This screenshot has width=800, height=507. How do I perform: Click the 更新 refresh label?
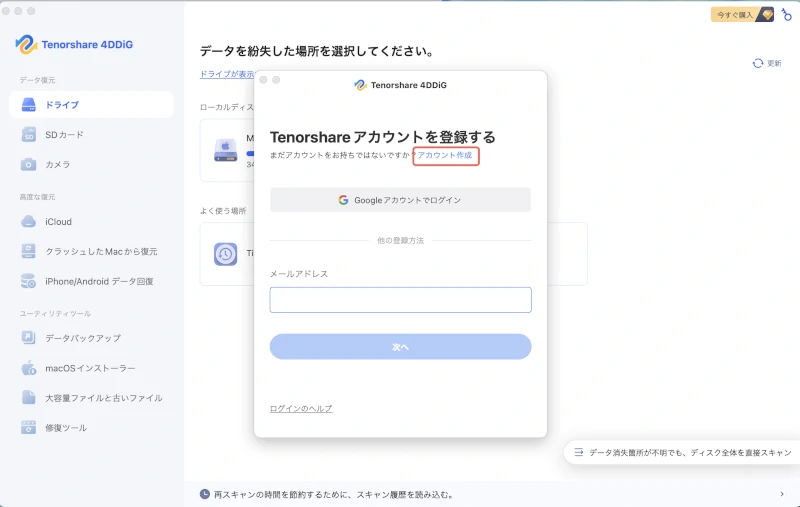(774, 63)
